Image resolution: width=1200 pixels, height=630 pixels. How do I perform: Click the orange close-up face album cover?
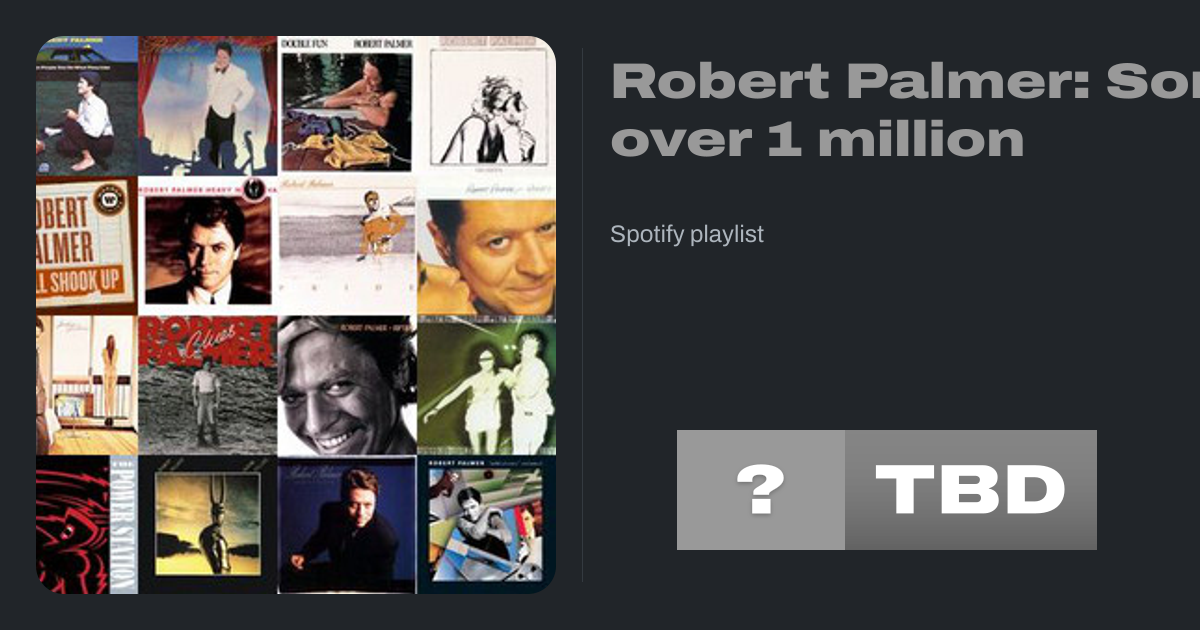click(486, 246)
